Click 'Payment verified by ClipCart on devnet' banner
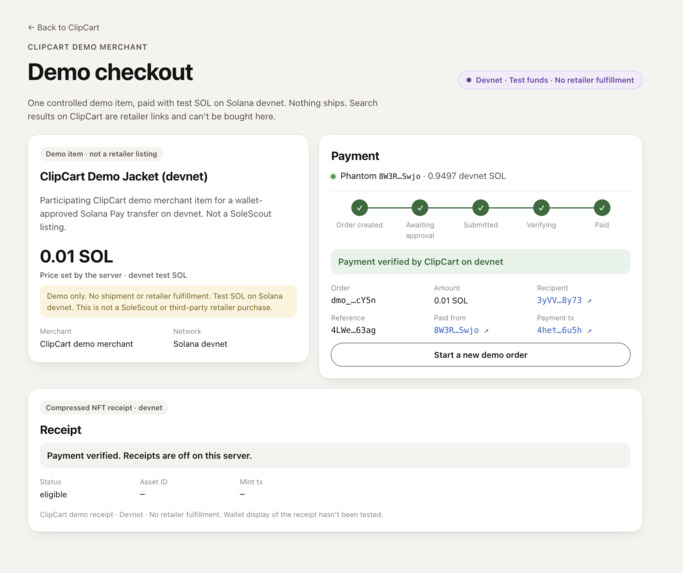This screenshot has height=573, width=683. [x=480, y=262]
